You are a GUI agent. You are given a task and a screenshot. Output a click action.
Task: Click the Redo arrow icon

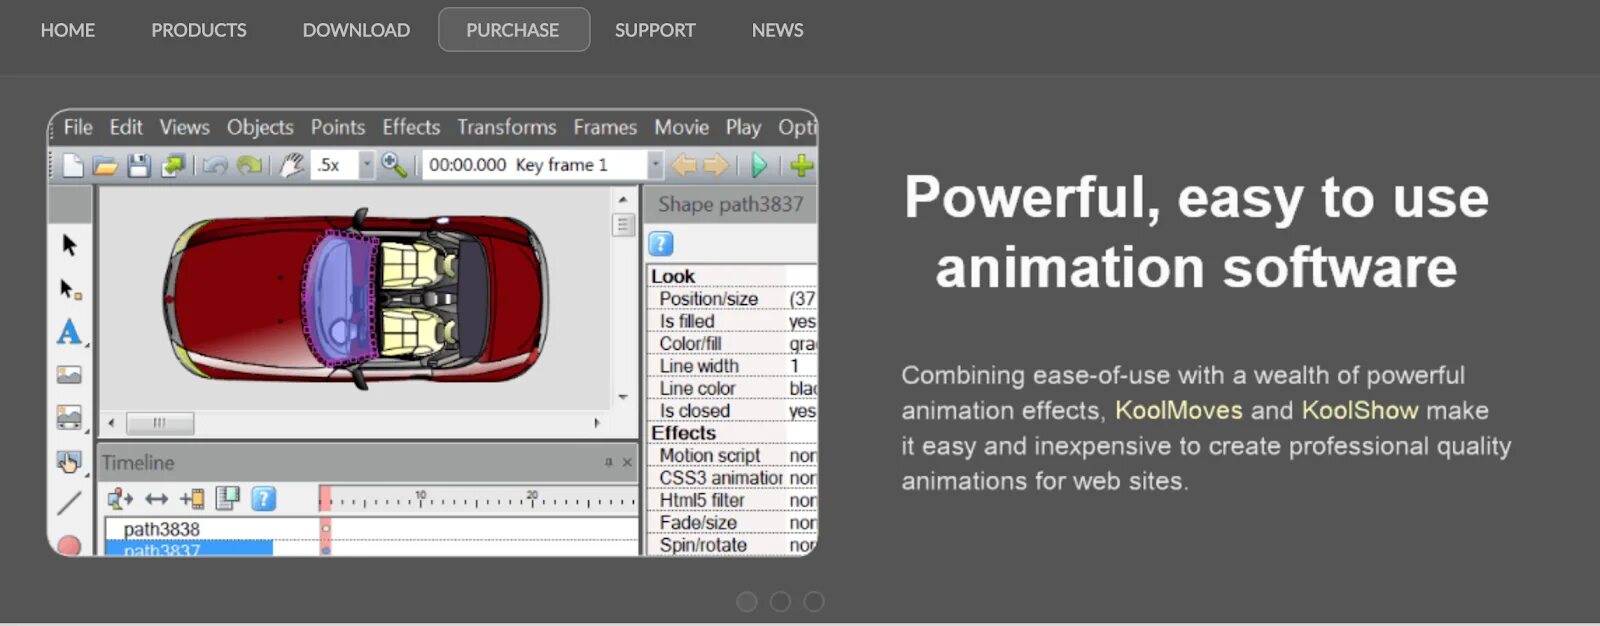pyautogui.click(x=249, y=165)
